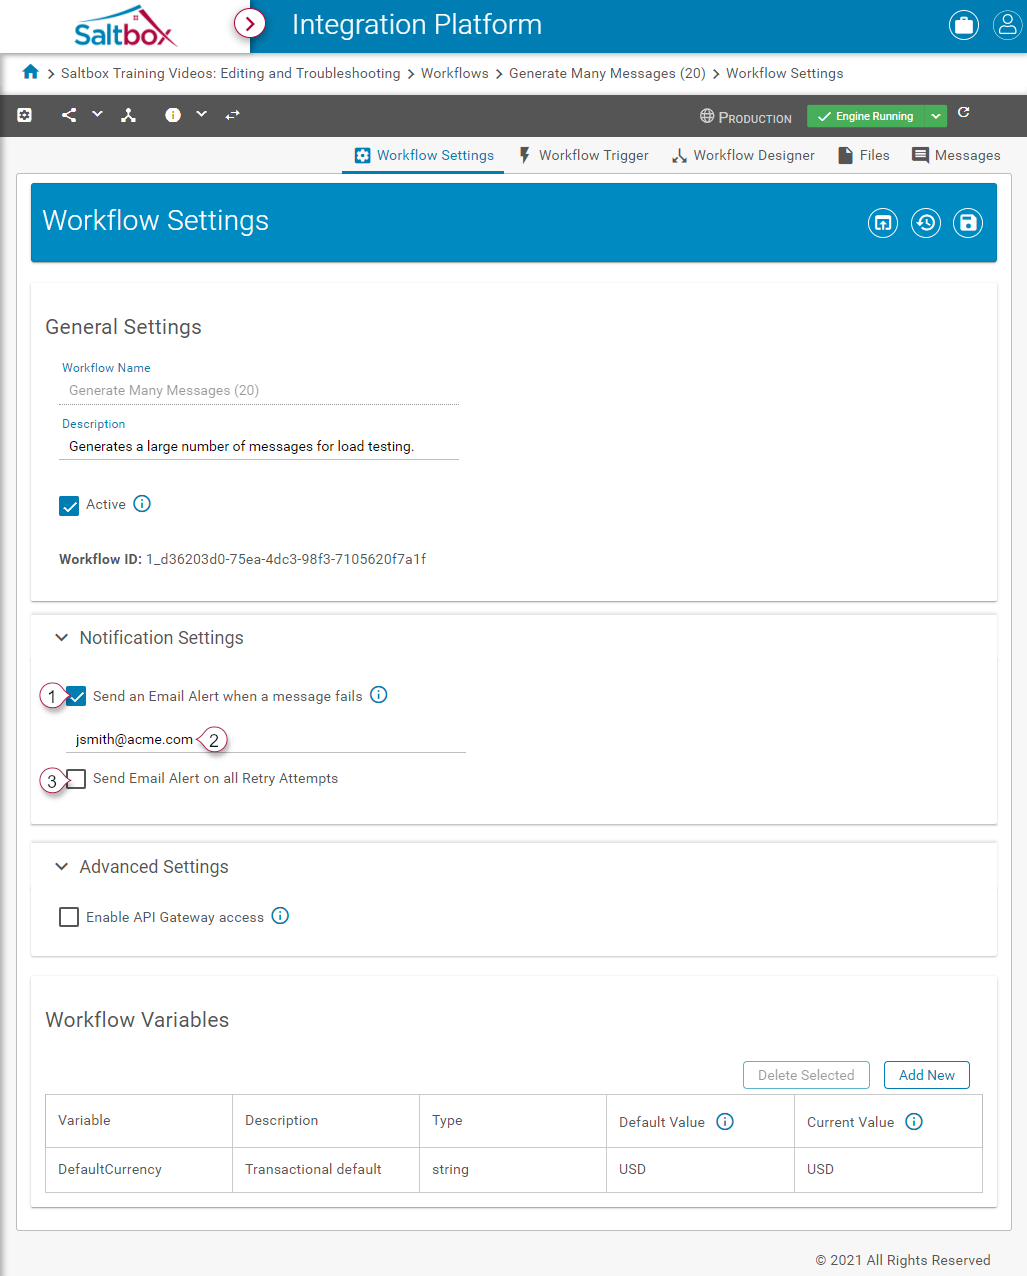
Task: Open the user profile icon
Action: pos(1007,26)
